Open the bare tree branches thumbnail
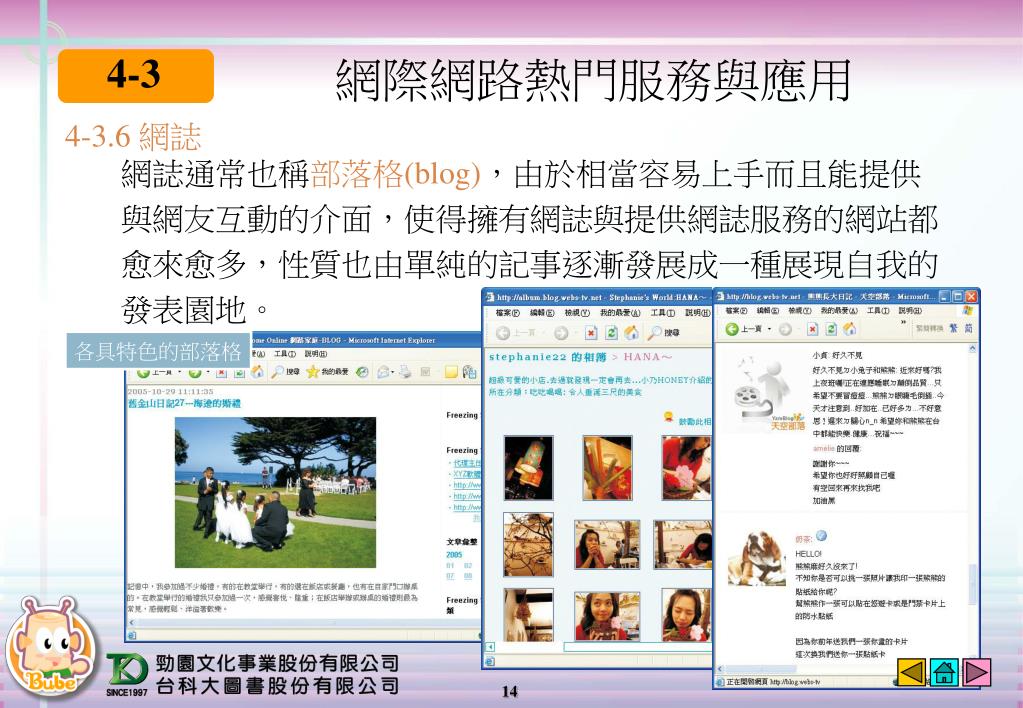The image size is (1023, 708). point(528,544)
